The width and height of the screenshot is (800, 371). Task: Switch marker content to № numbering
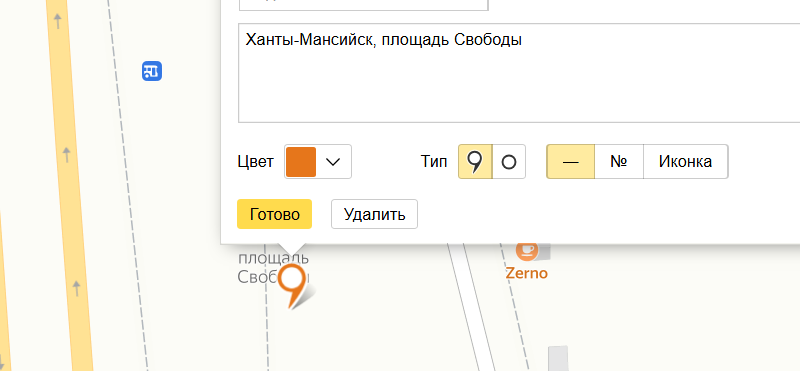tap(619, 162)
